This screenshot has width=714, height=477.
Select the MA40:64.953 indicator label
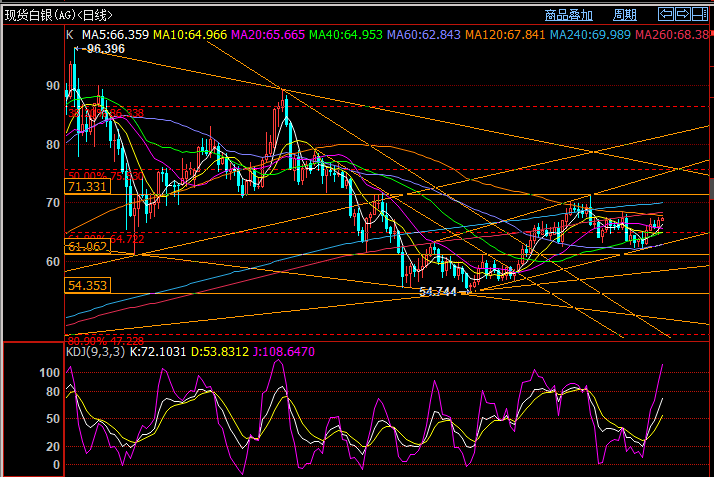pos(346,35)
